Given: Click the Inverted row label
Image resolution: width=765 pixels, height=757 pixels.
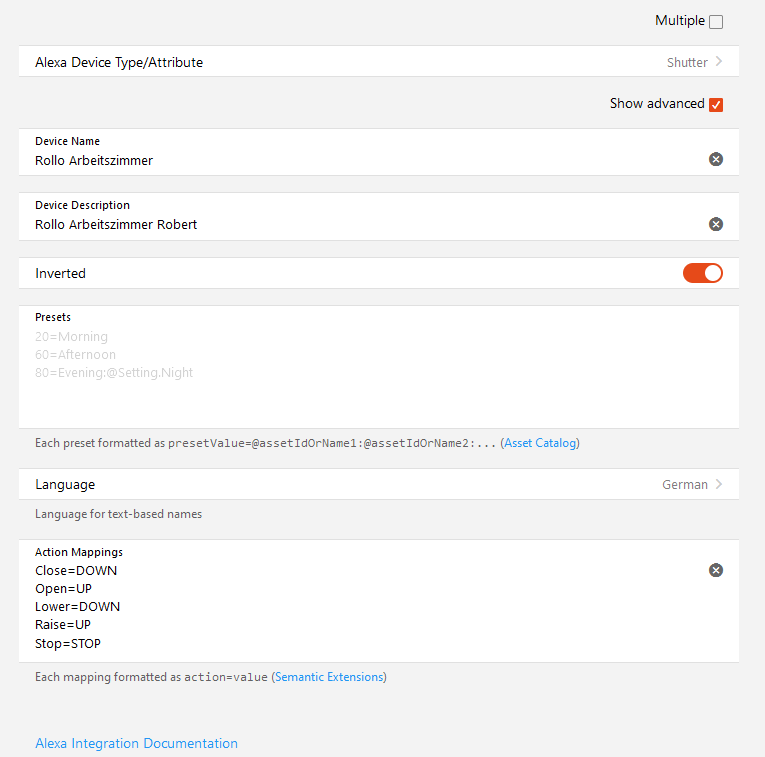Looking at the screenshot, I should (61, 273).
